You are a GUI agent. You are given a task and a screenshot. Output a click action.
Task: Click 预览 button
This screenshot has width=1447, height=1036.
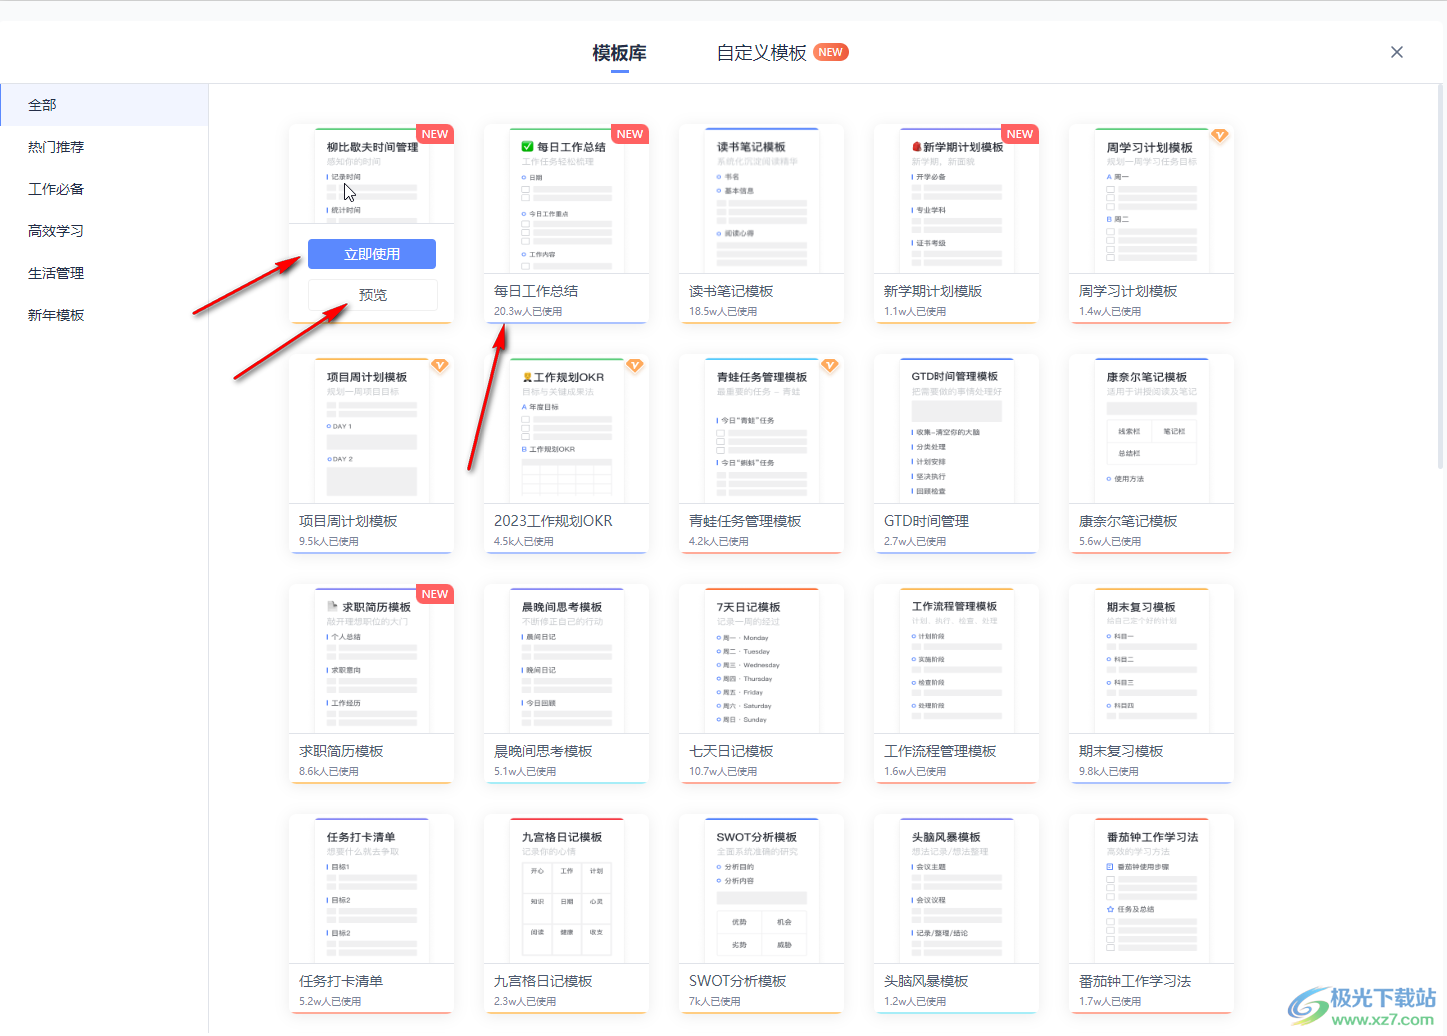(372, 295)
